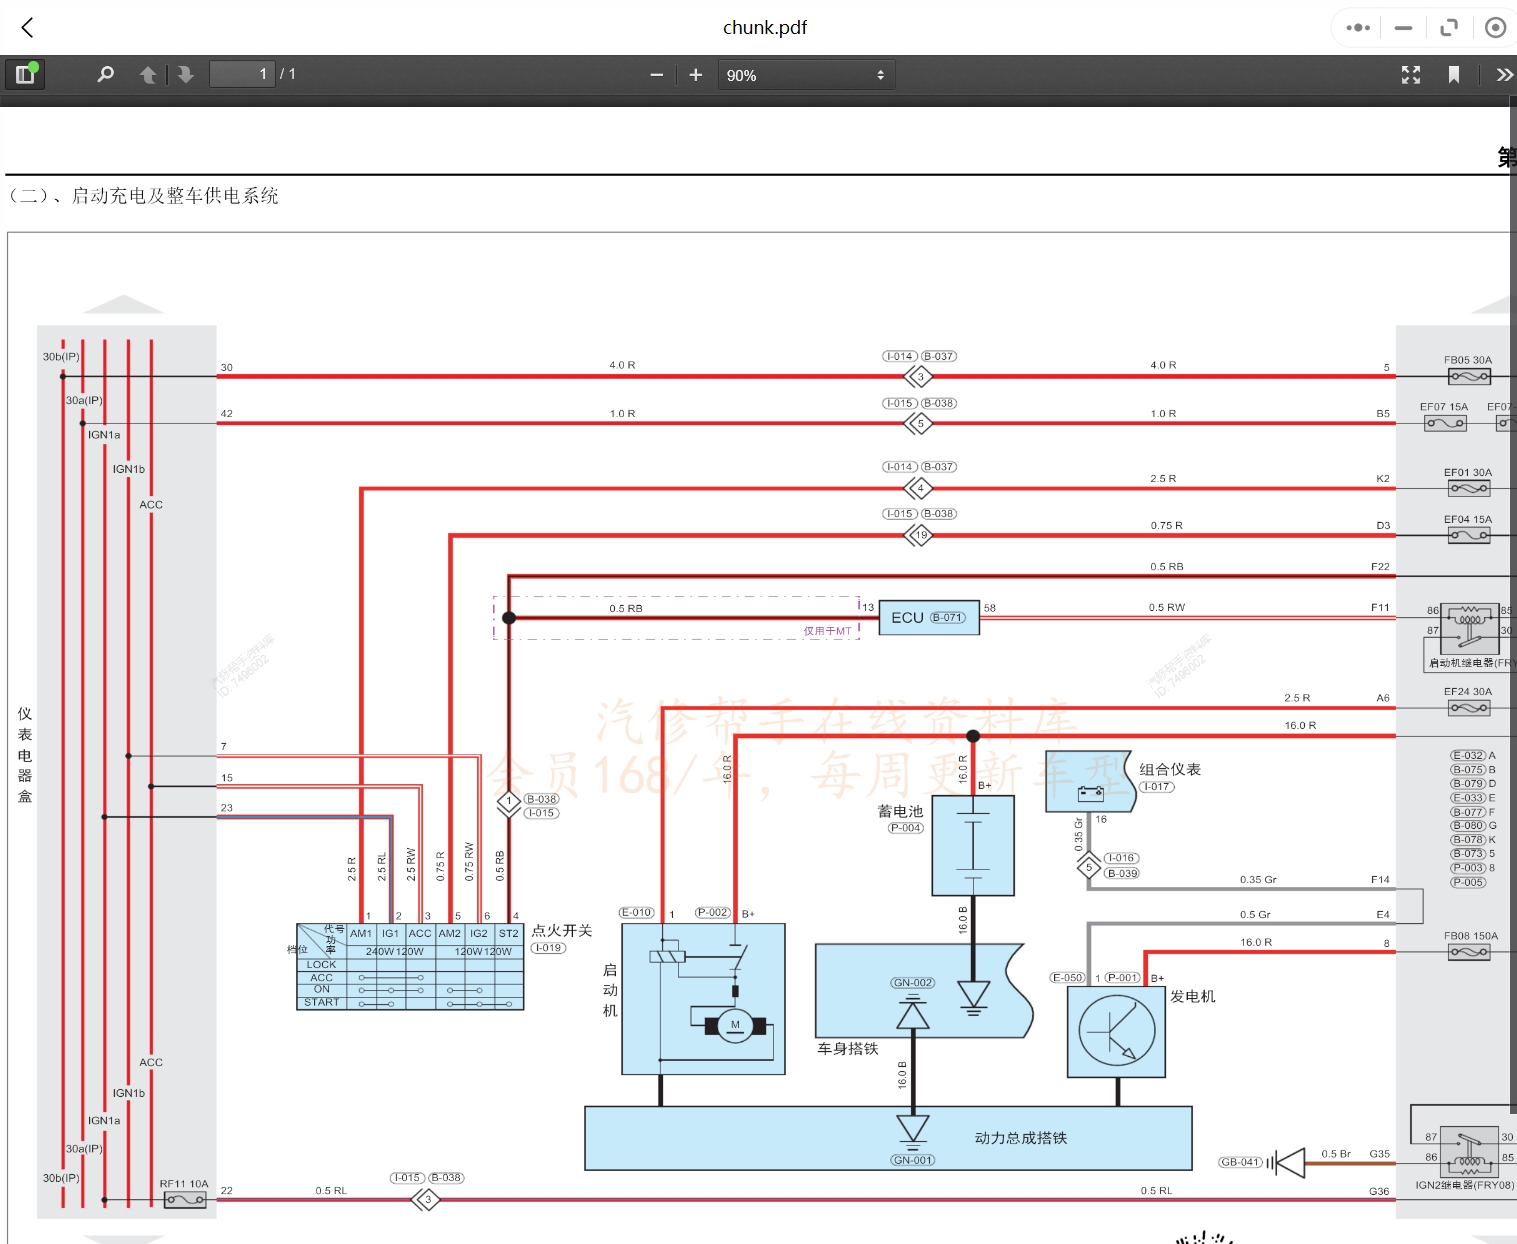Zoom out with the minus button
The height and width of the screenshot is (1244, 1517).
tap(657, 75)
